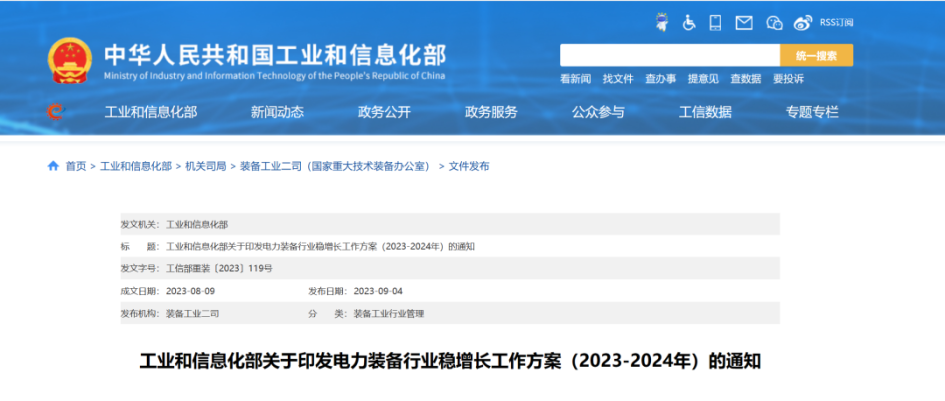Click the ministry Chinese title text
945x401 pixels.
click(275, 55)
